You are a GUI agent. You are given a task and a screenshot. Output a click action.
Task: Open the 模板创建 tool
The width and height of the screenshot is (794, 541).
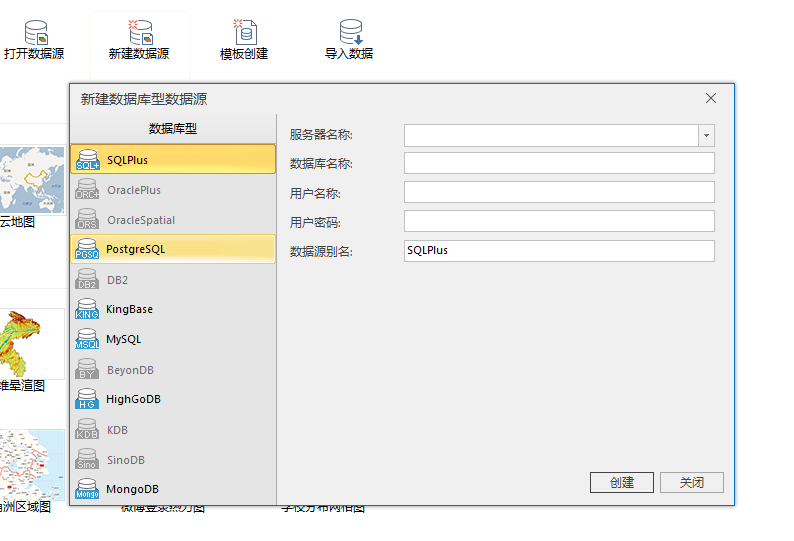pos(245,32)
